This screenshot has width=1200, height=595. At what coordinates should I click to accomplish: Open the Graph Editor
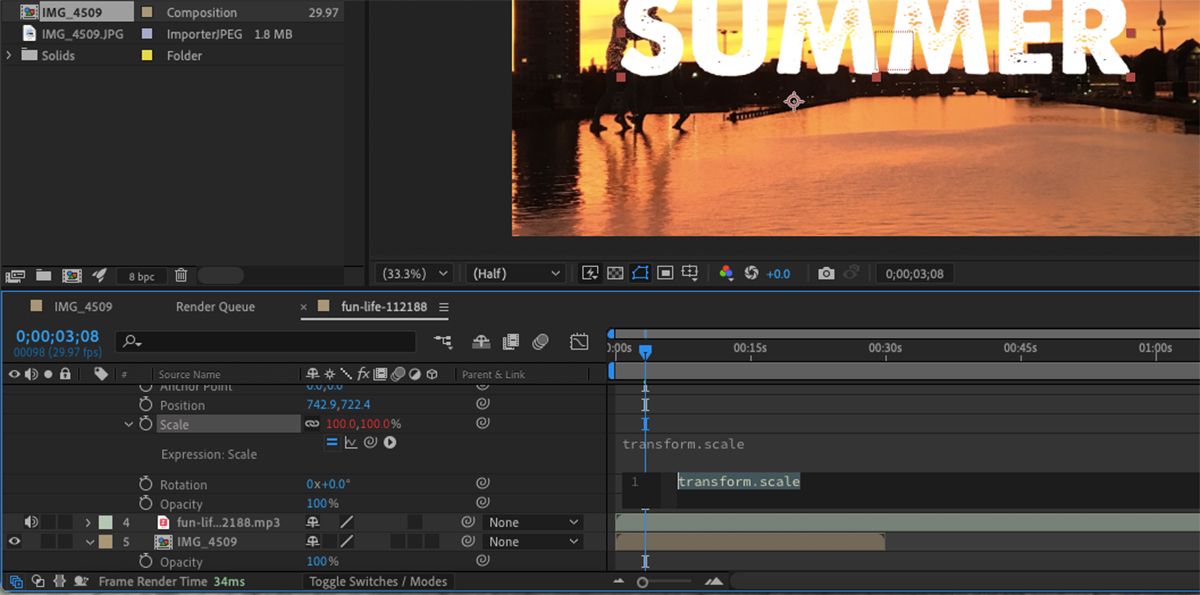tap(579, 341)
